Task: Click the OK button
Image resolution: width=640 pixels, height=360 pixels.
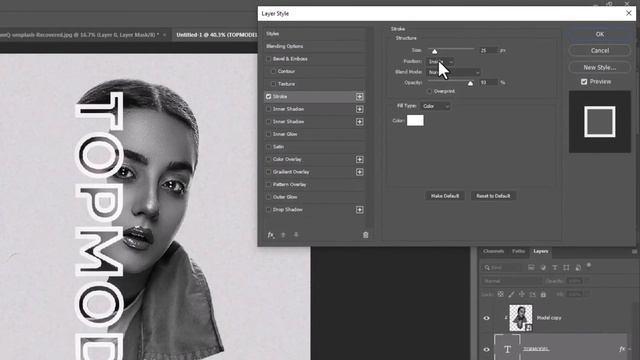Action: click(x=599, y=34)
